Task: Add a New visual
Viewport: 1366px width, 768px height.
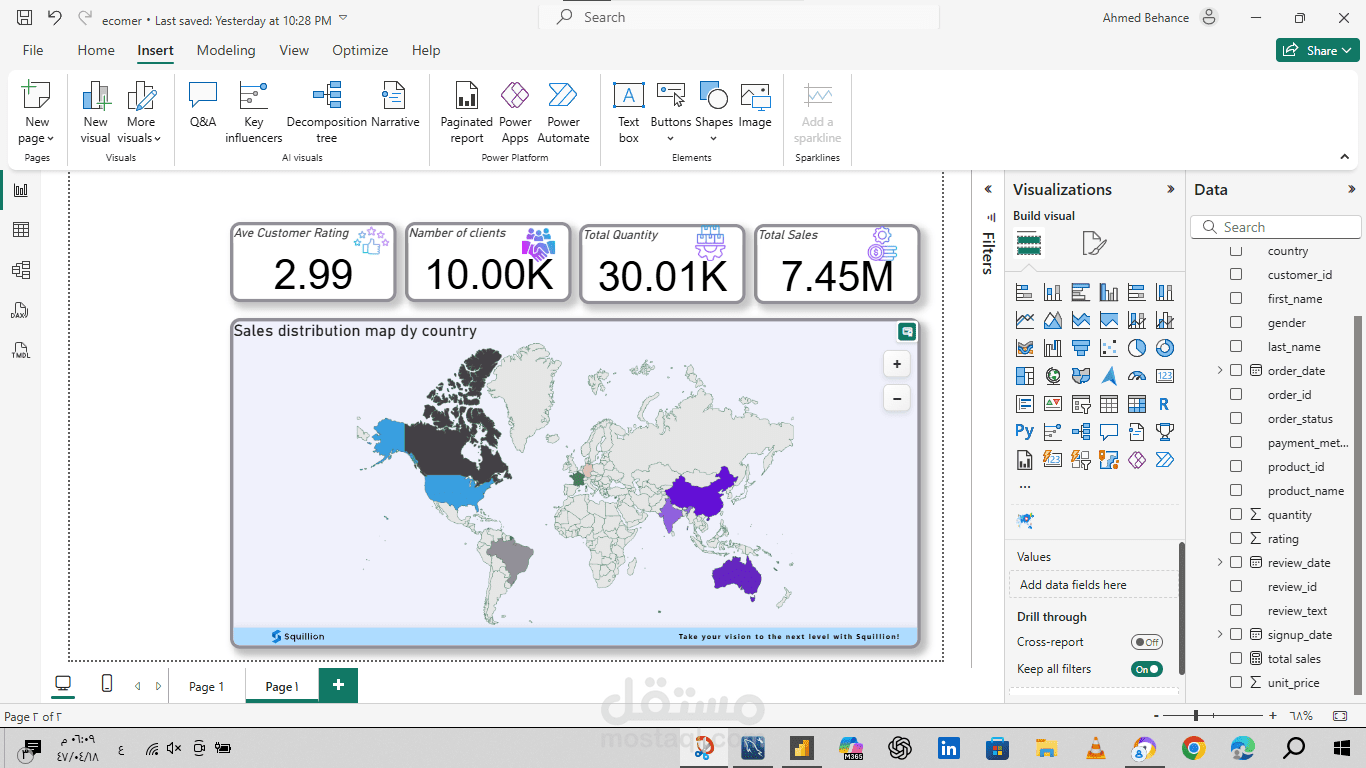Action: pos(96,113)
